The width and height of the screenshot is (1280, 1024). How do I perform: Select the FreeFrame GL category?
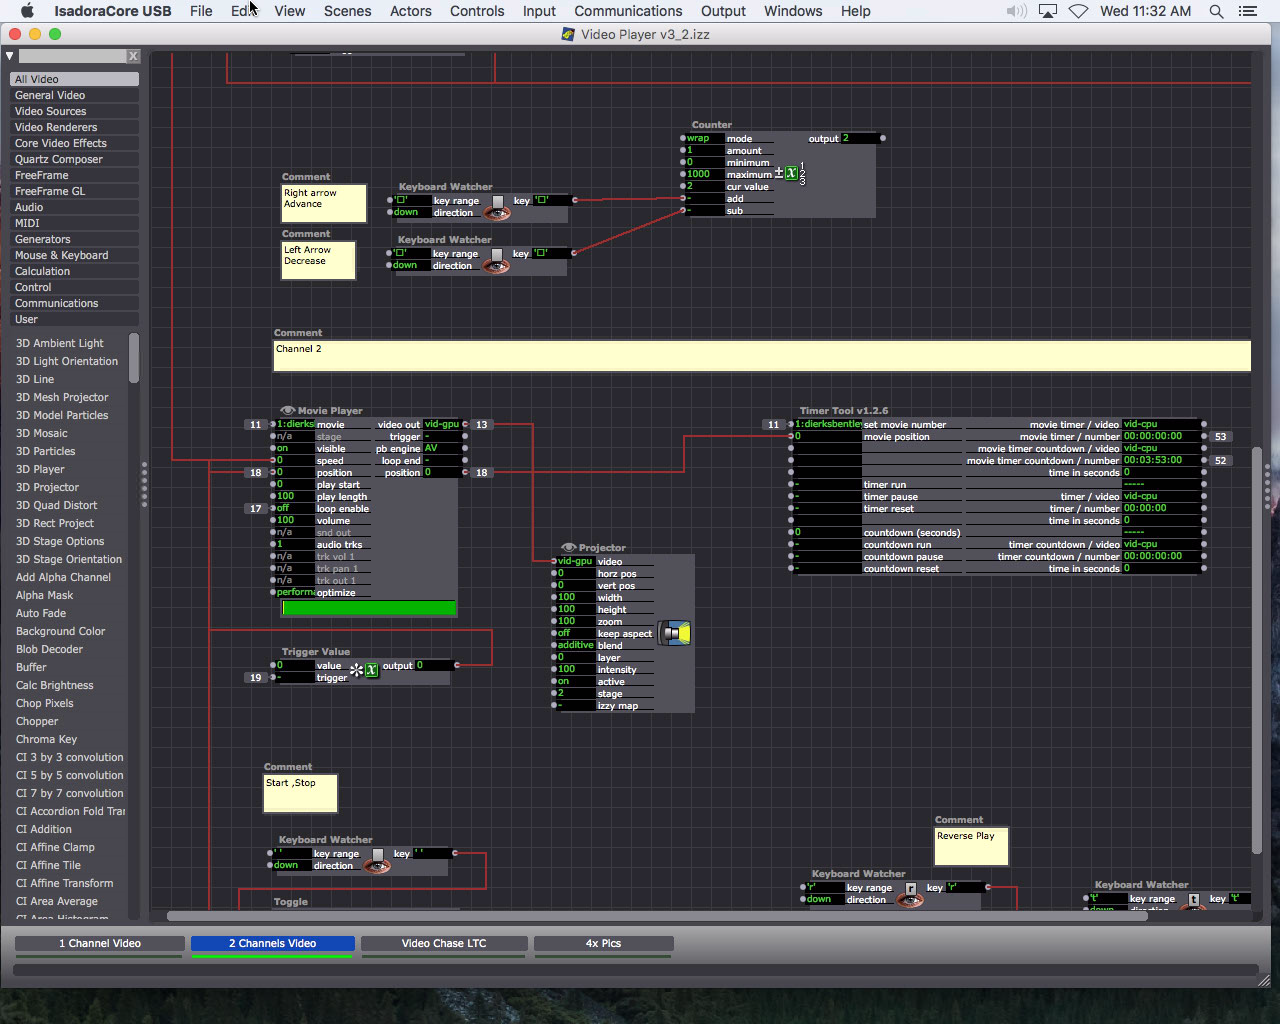pos(75,191)
